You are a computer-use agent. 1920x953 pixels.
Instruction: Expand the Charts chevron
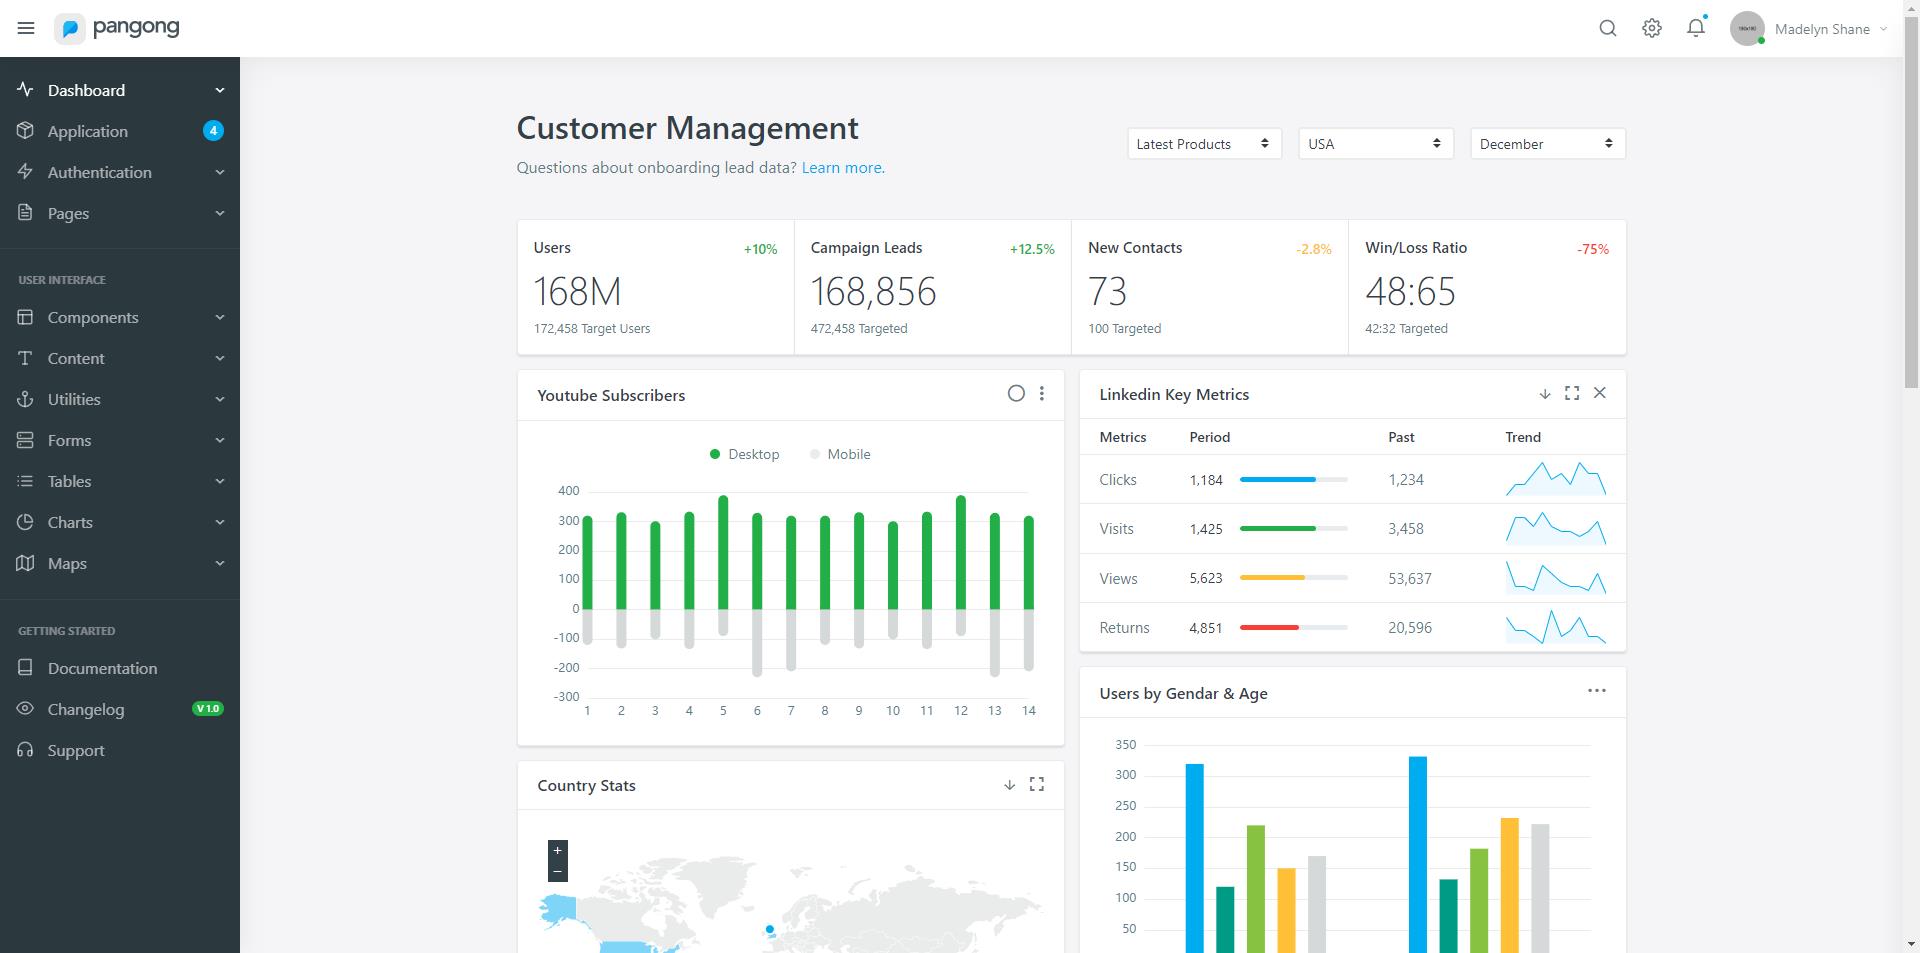(x=219, y=522)
